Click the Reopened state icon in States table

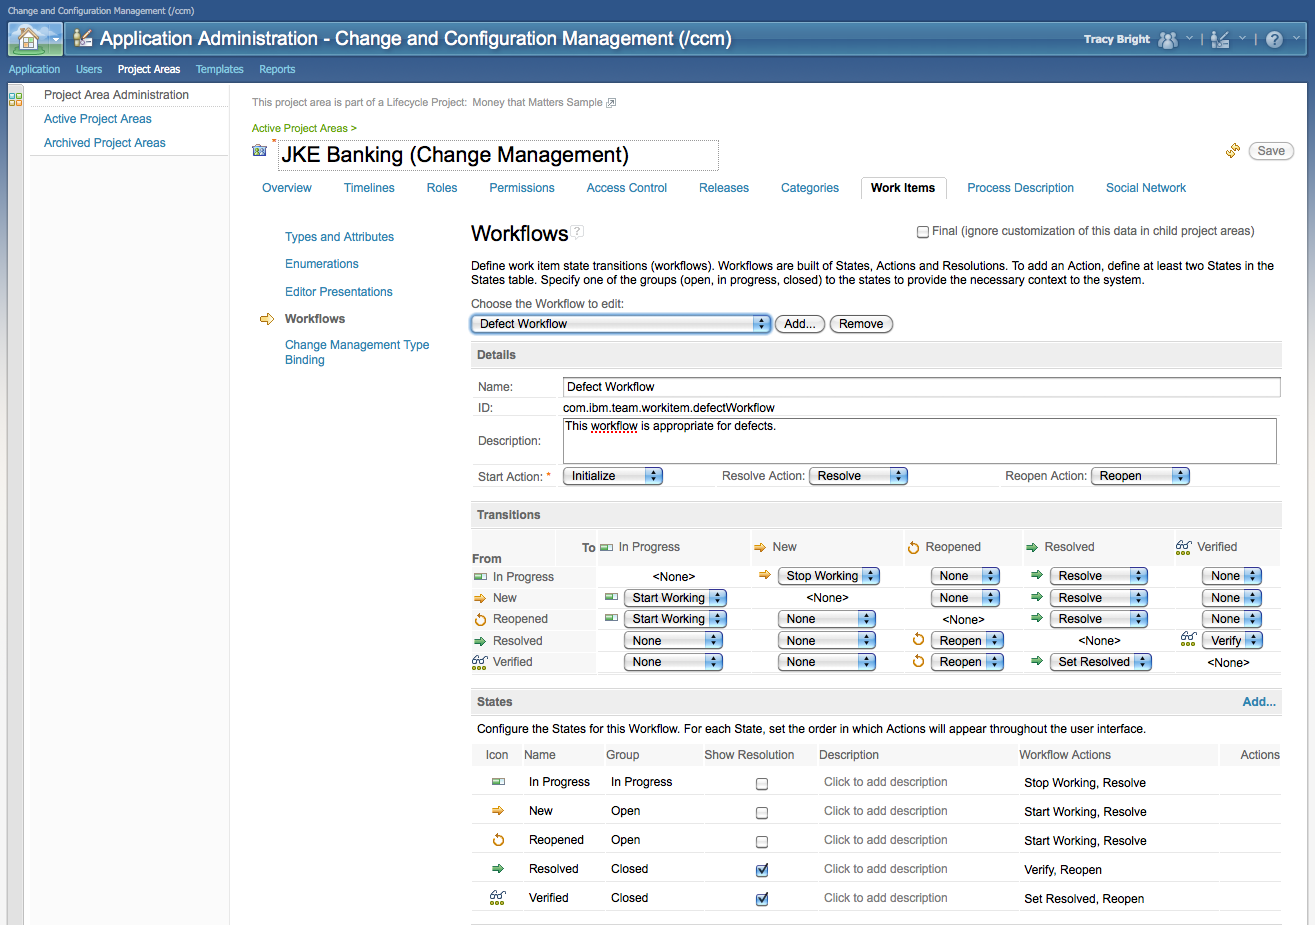tap(498, 840)
